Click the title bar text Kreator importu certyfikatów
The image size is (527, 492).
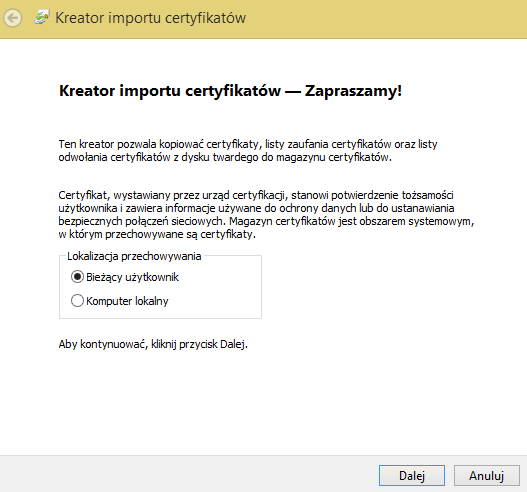coord(150,18)
